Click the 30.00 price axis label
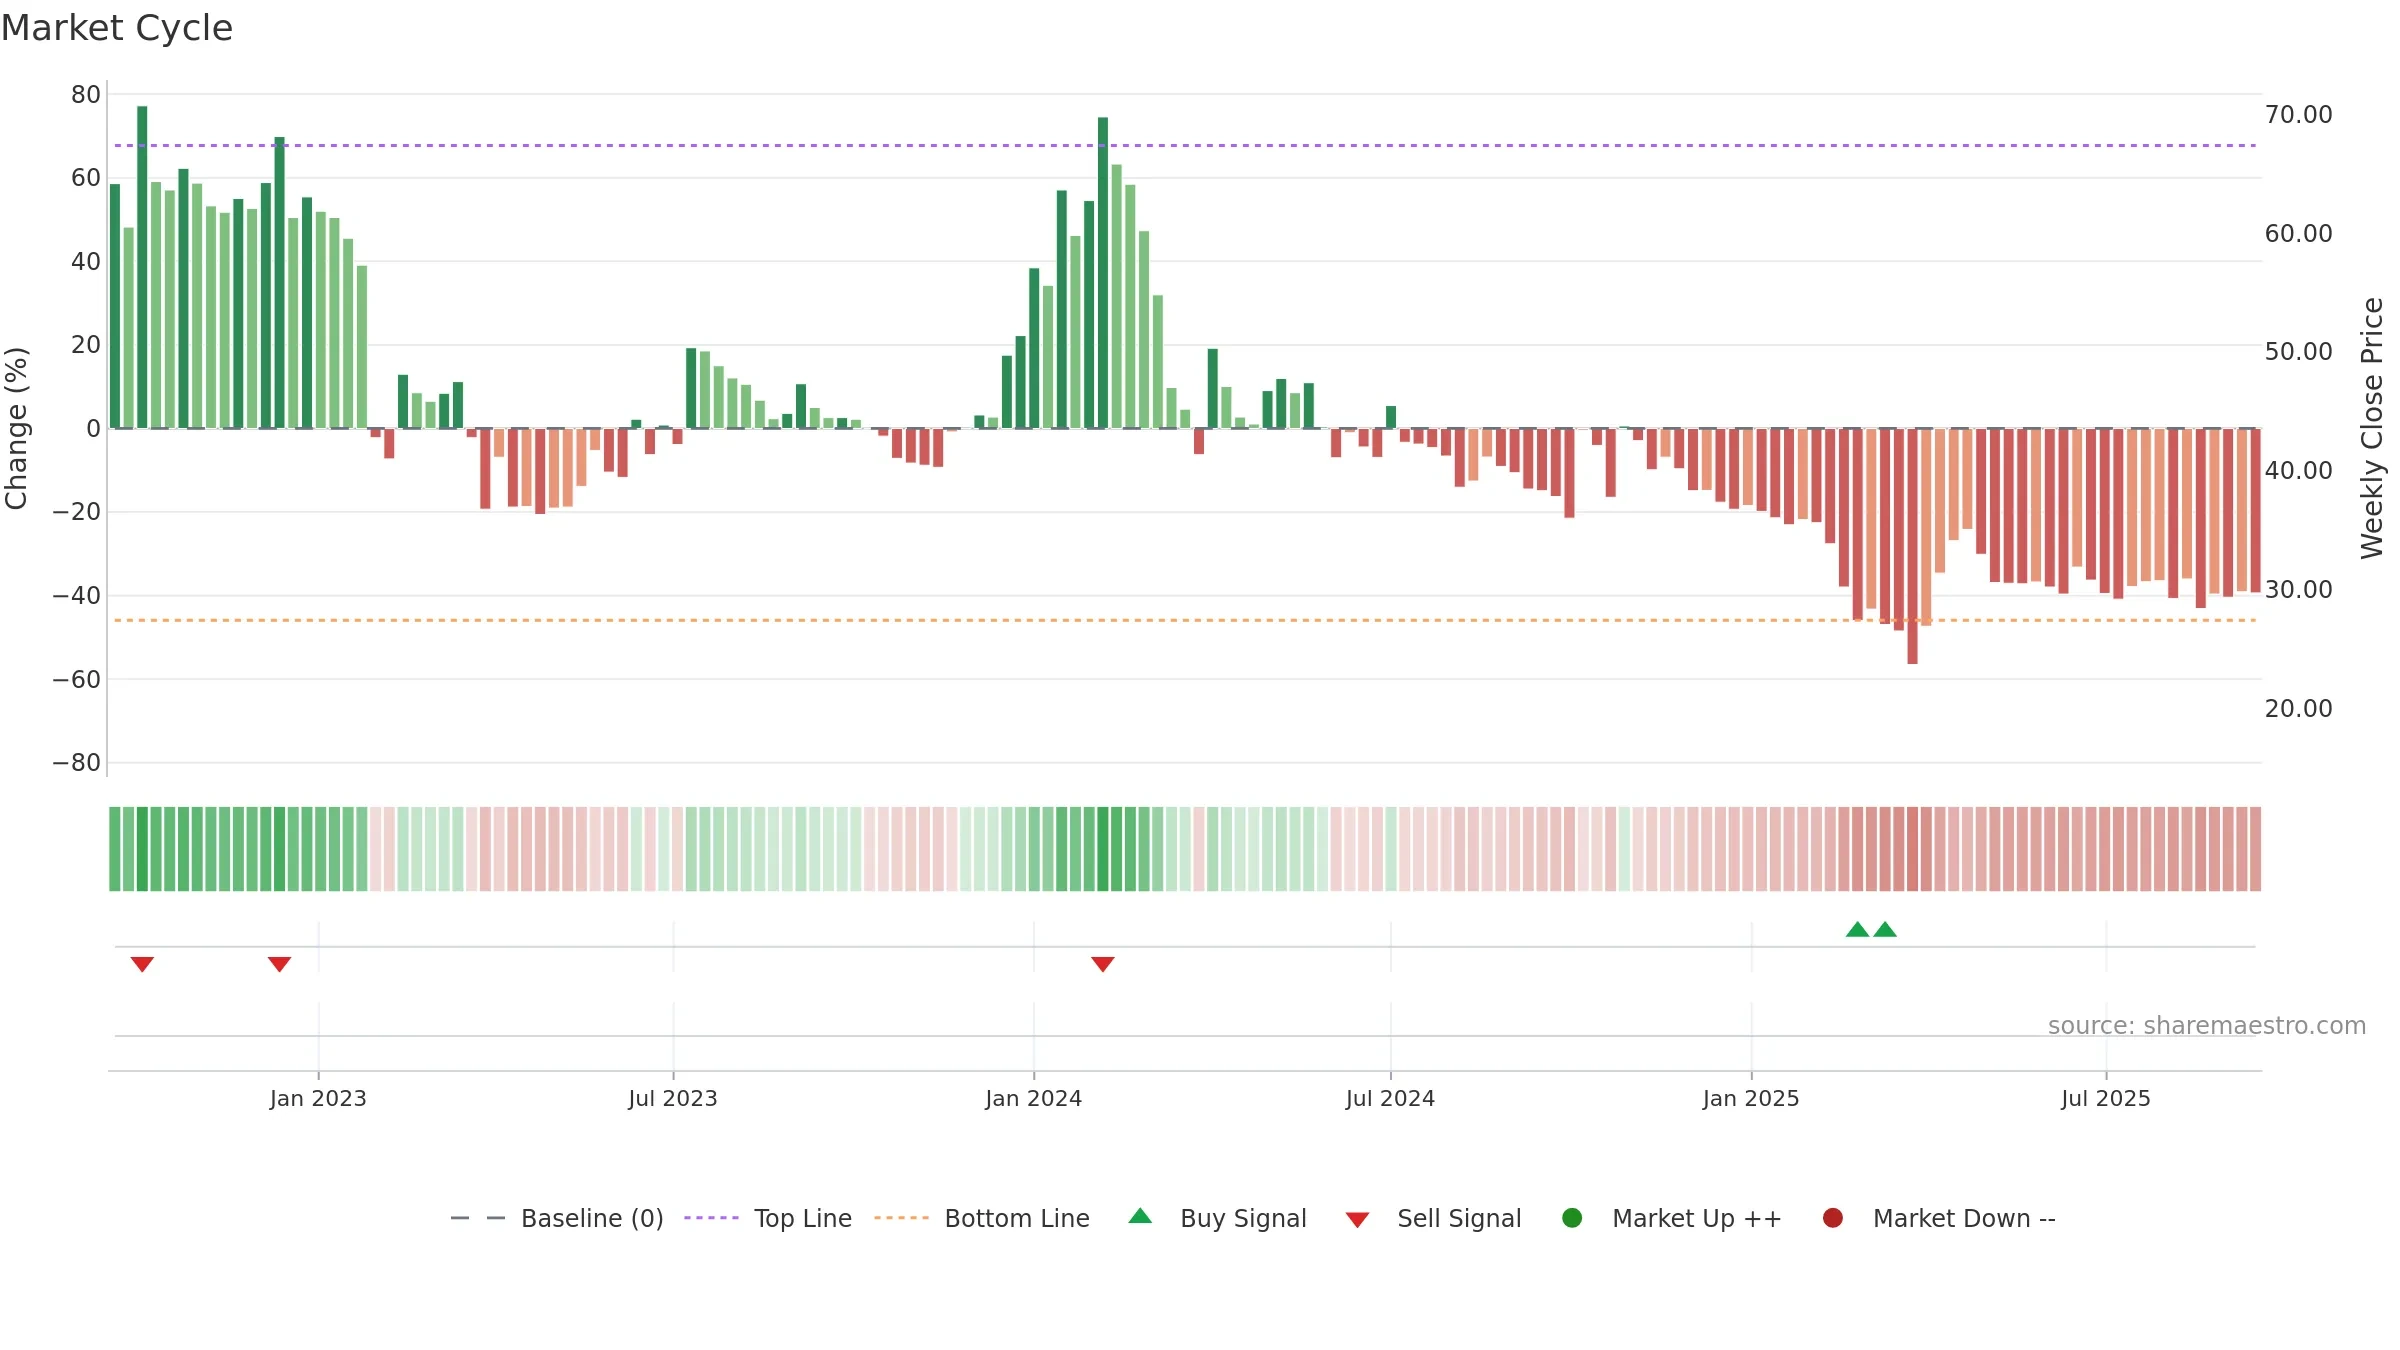The height and width of the screenshot is (1350, 2400). [2298, 590]
